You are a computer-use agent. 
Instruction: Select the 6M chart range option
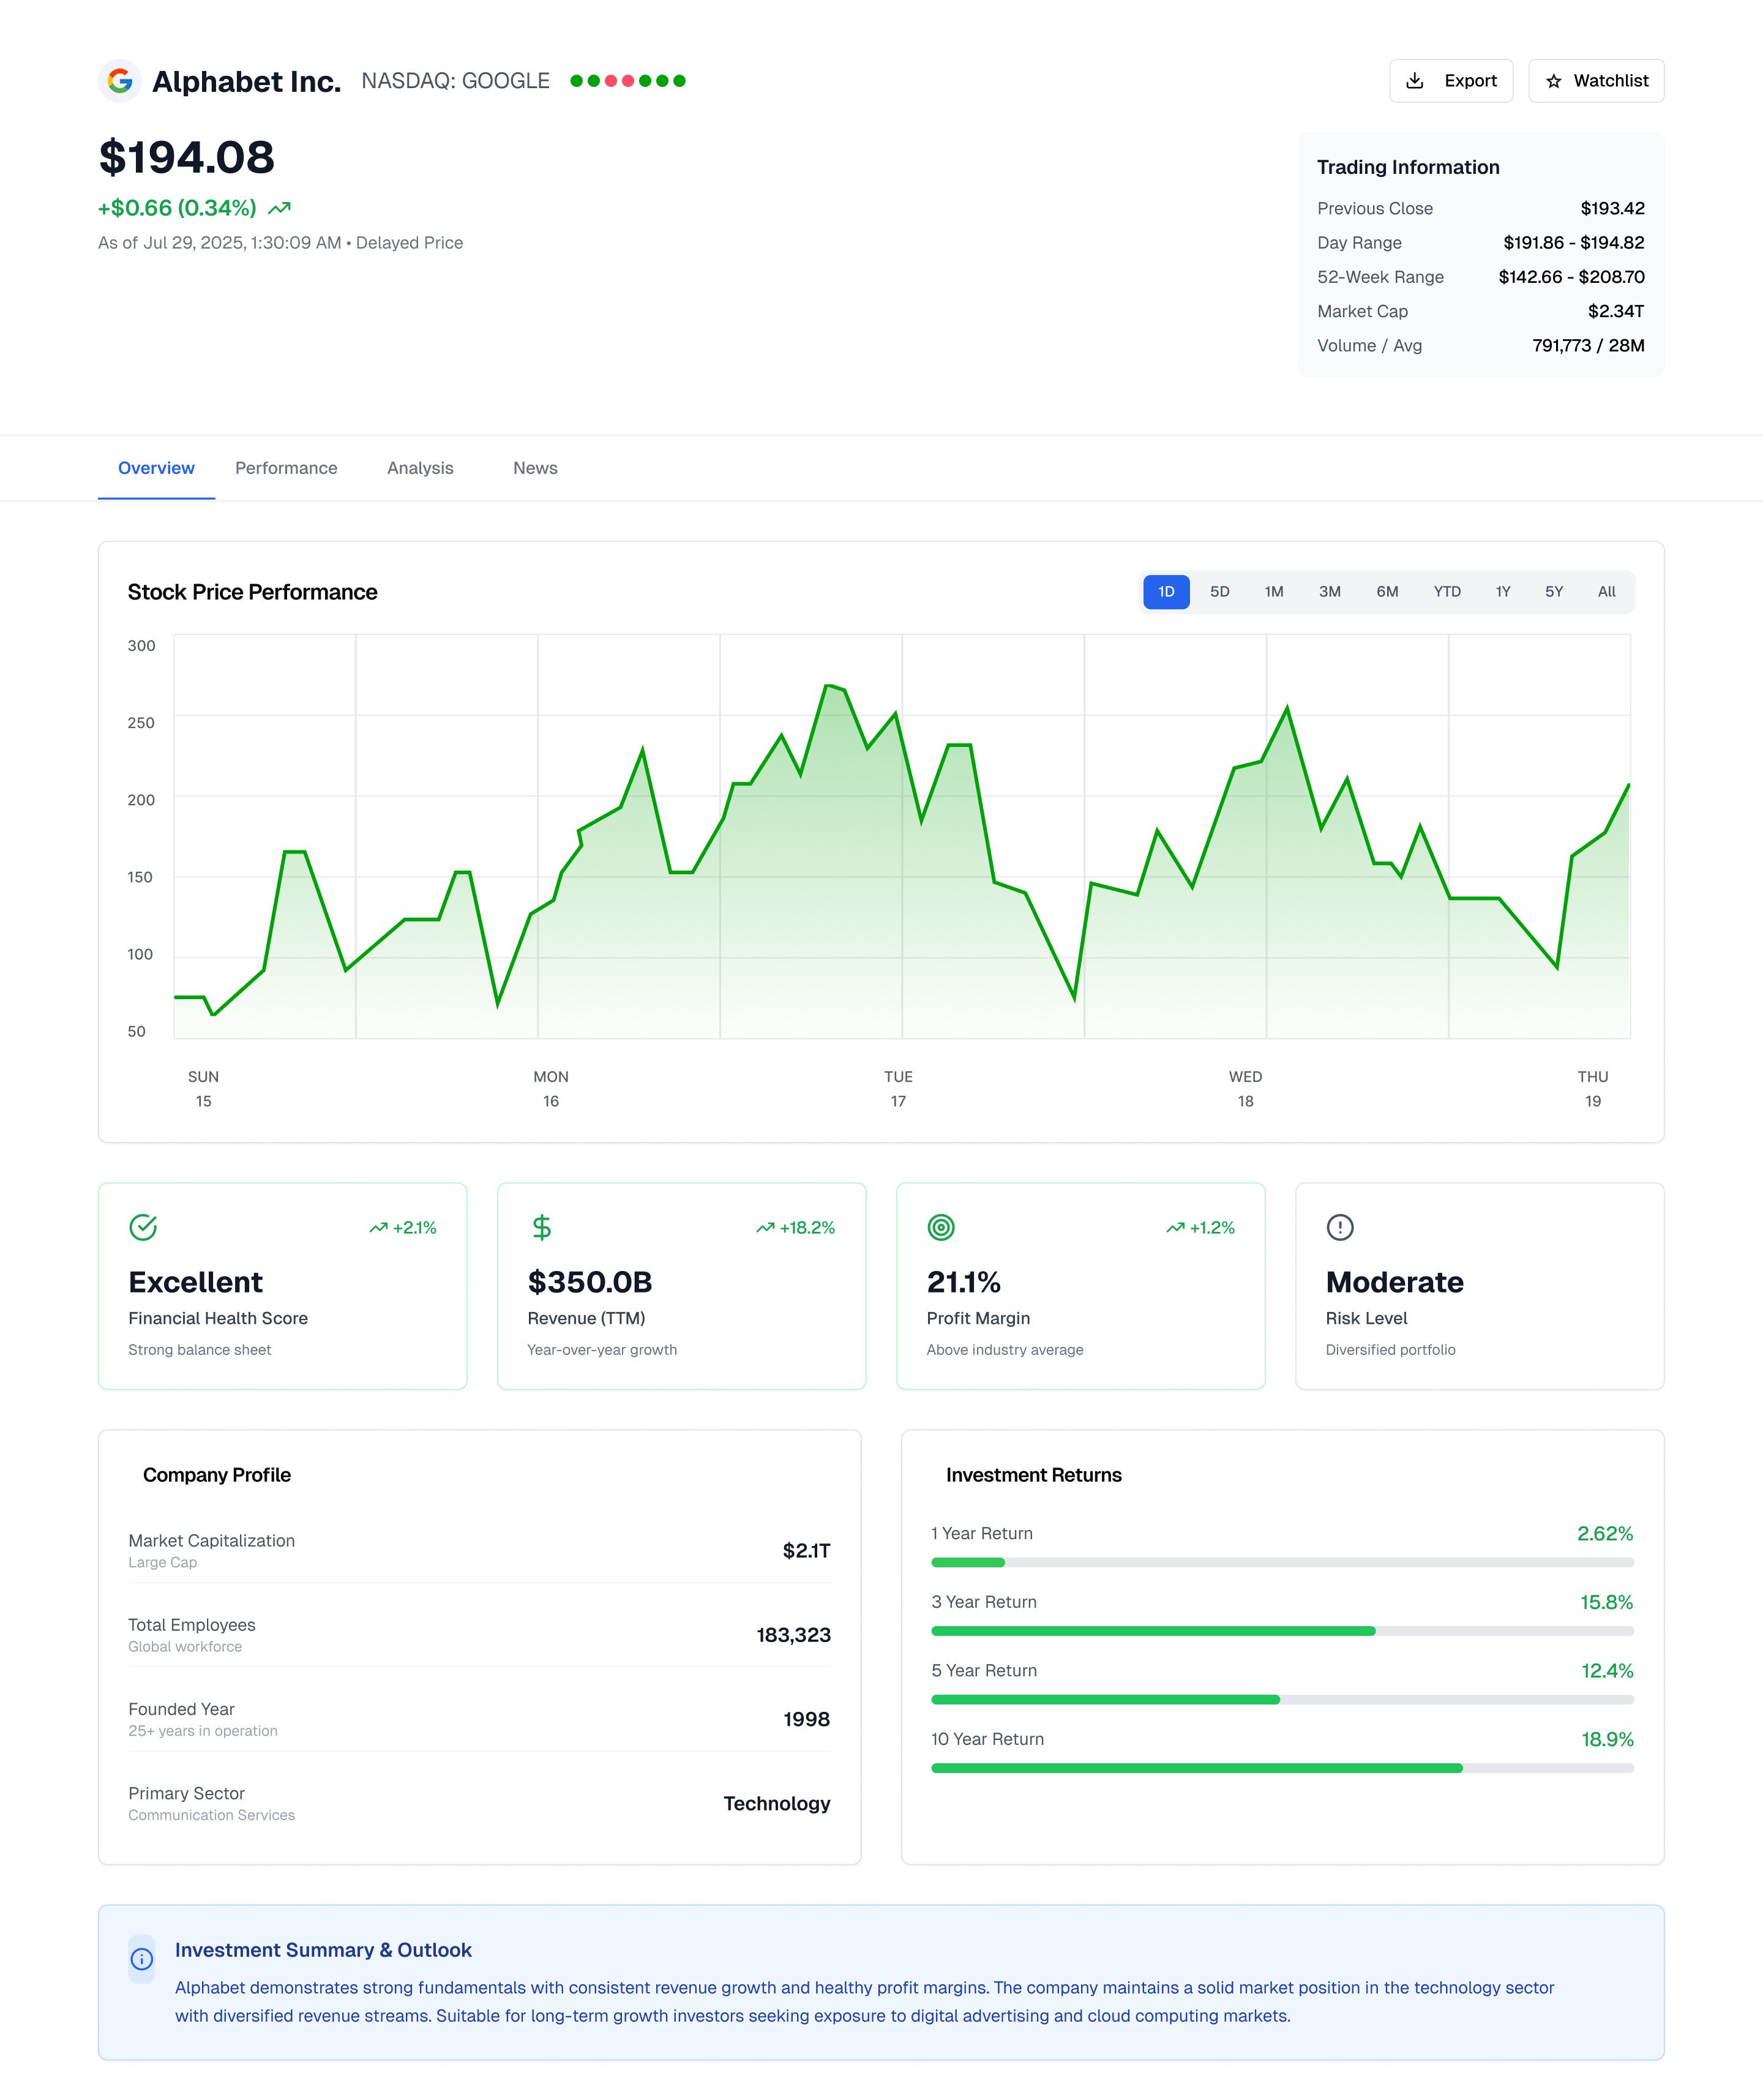coord(1387,591)
